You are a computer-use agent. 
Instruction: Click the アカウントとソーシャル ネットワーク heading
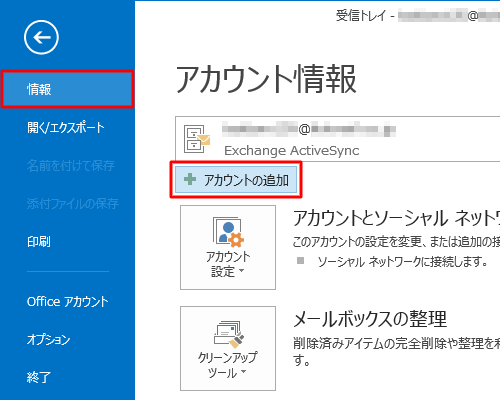tap(396, 219)
